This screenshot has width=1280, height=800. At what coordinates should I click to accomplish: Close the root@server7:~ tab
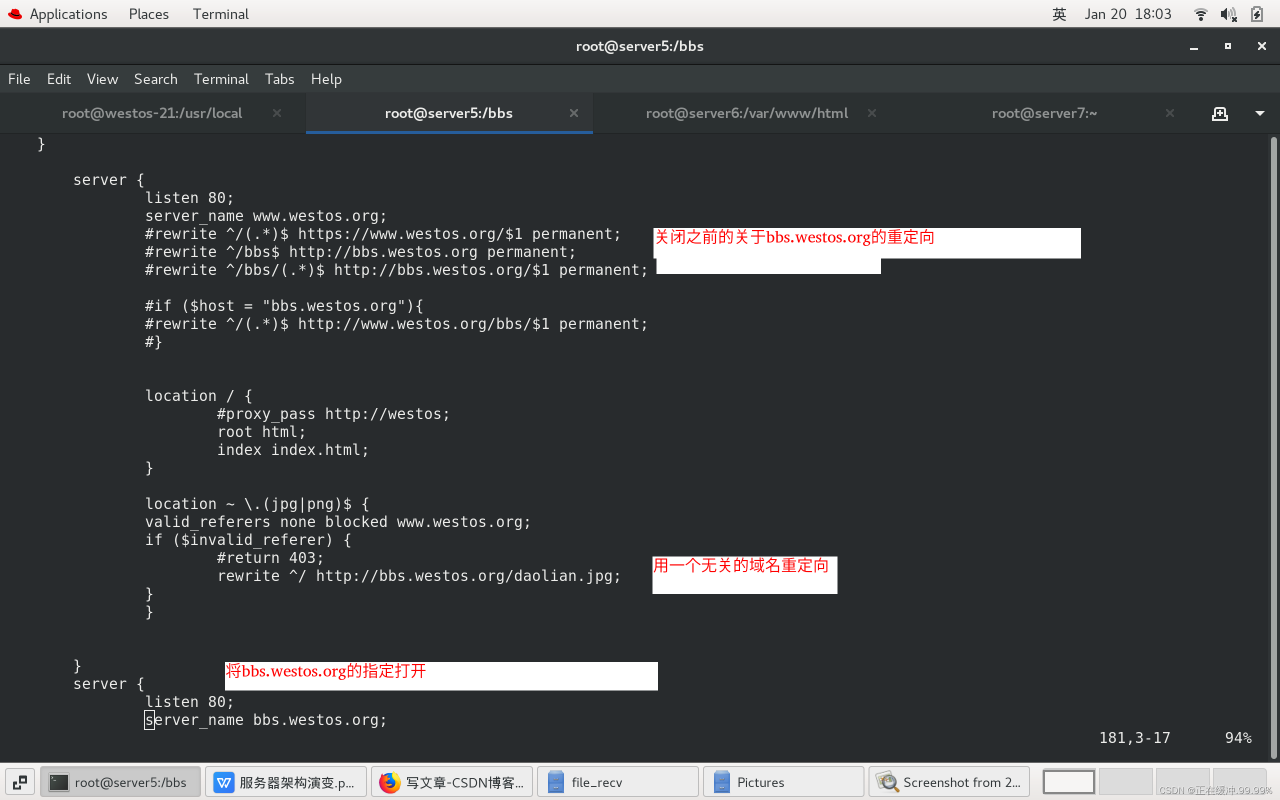(x=1170, y=113)
